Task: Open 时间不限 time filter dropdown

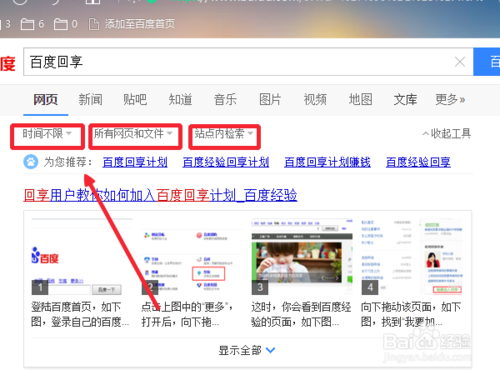Action: [x=47, y=134]
